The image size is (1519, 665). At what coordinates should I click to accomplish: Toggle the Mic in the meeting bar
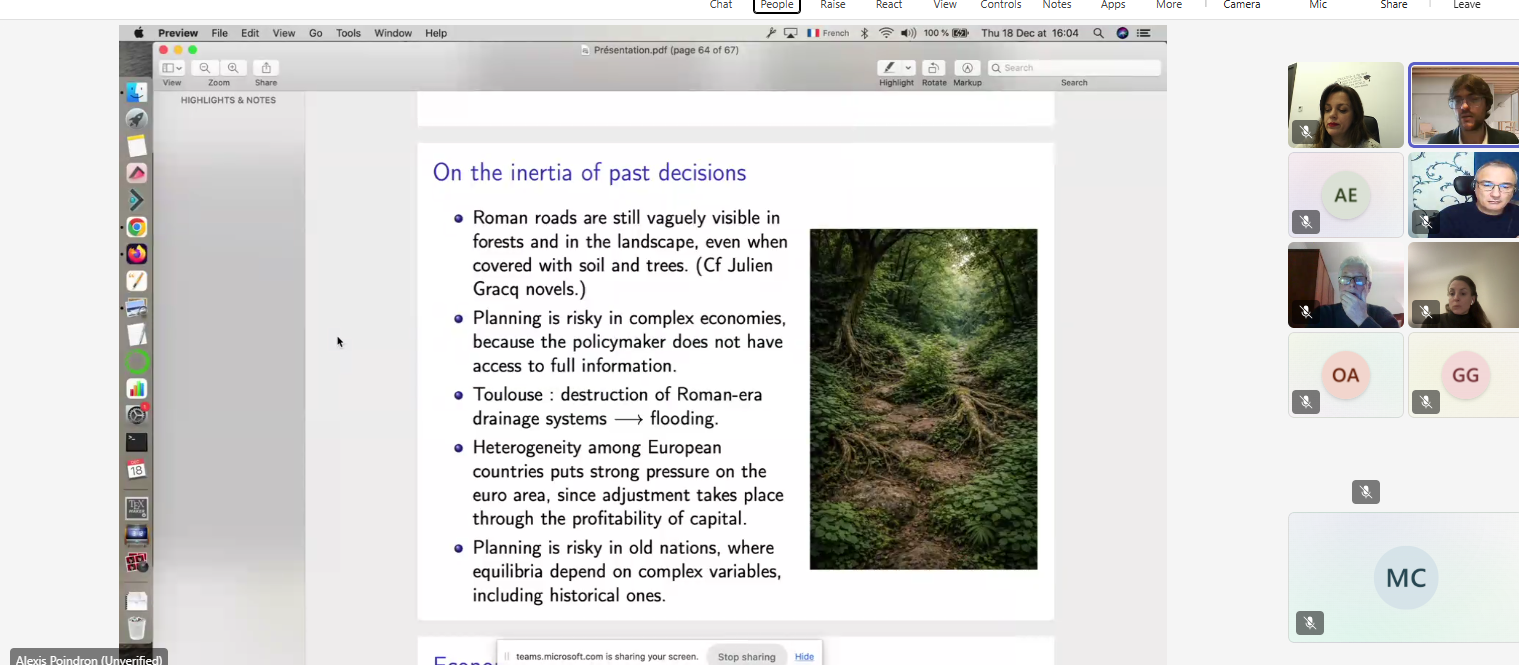coord(1318,5)
